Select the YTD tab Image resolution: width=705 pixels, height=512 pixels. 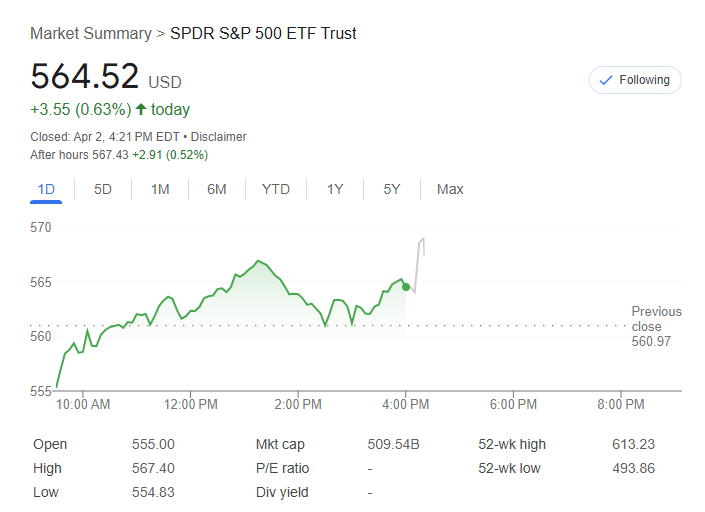point(276,189)
